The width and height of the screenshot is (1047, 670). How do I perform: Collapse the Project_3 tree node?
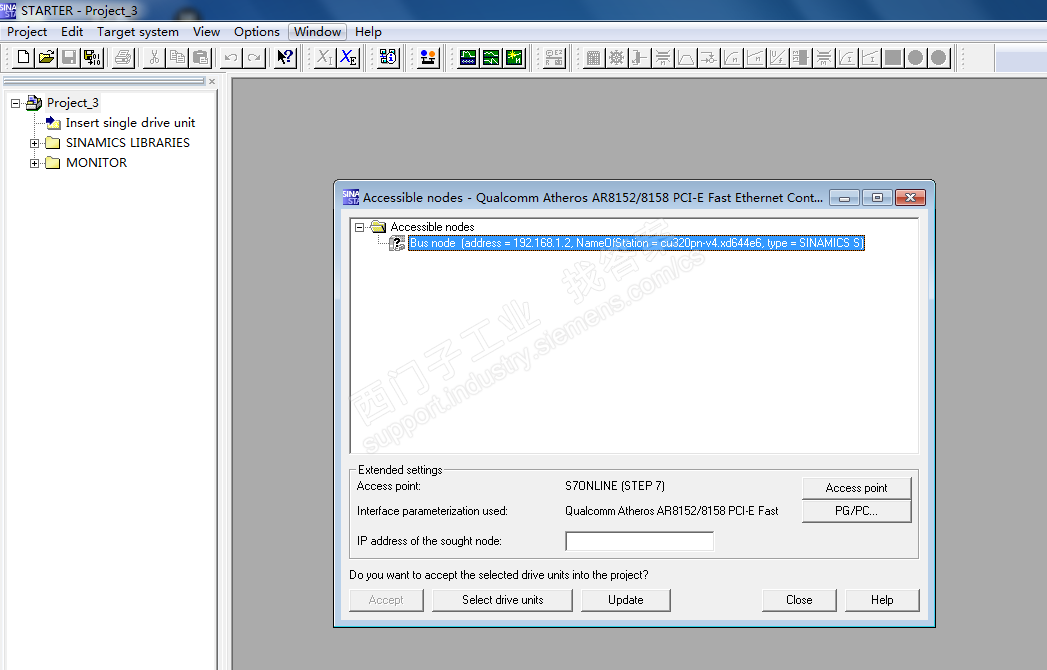coord(15,104)
